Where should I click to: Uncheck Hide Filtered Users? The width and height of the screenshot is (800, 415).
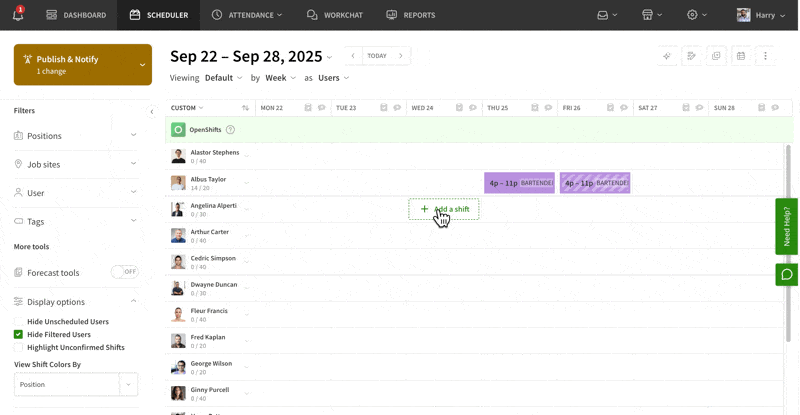click(x=18, y=335)
